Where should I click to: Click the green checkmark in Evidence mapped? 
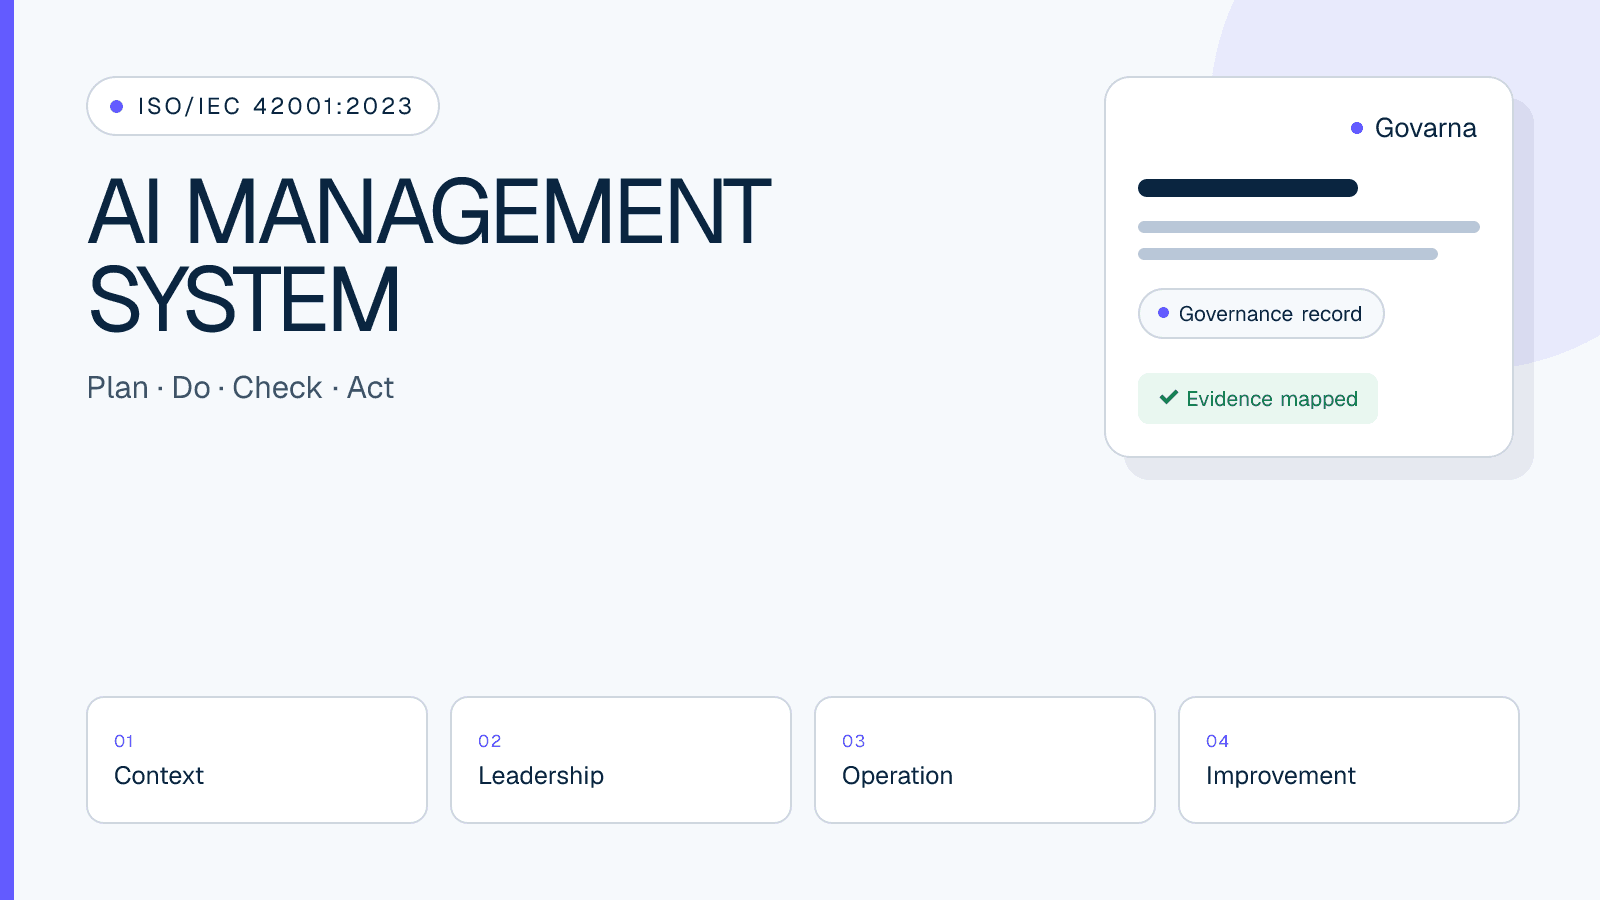[x=1168, y=397]
